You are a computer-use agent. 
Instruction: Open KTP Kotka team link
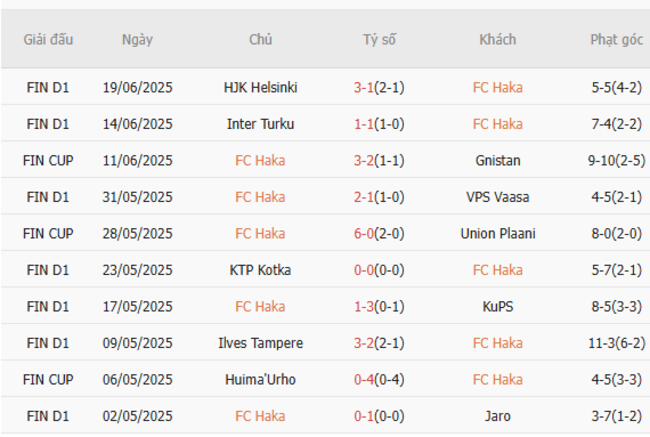[261, 270]
